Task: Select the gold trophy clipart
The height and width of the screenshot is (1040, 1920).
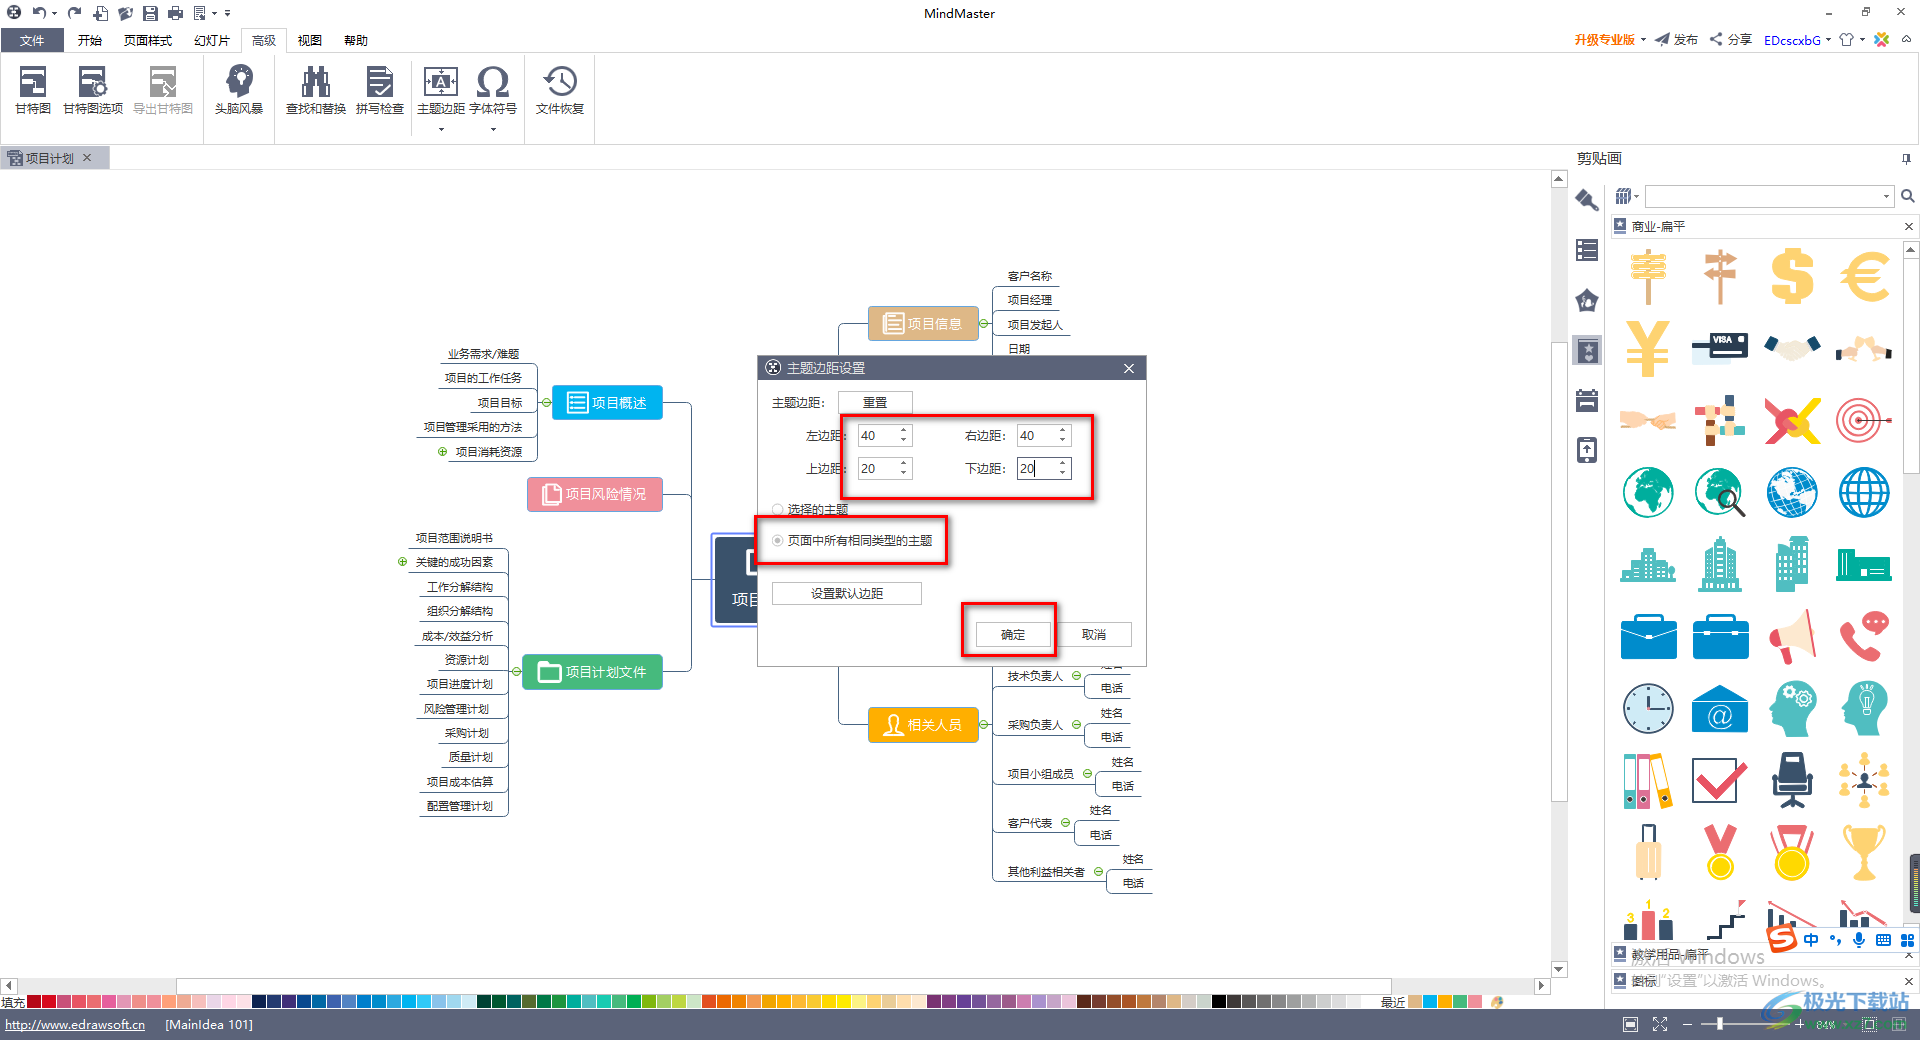Action: (1864, 852)
